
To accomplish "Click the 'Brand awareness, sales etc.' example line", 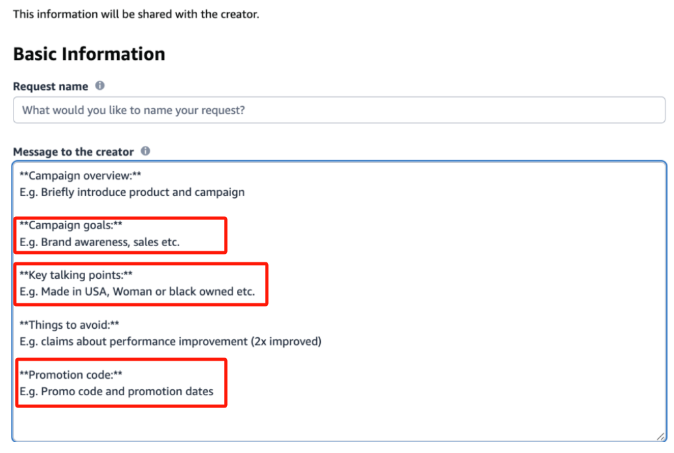I will (x=99, y=242).
